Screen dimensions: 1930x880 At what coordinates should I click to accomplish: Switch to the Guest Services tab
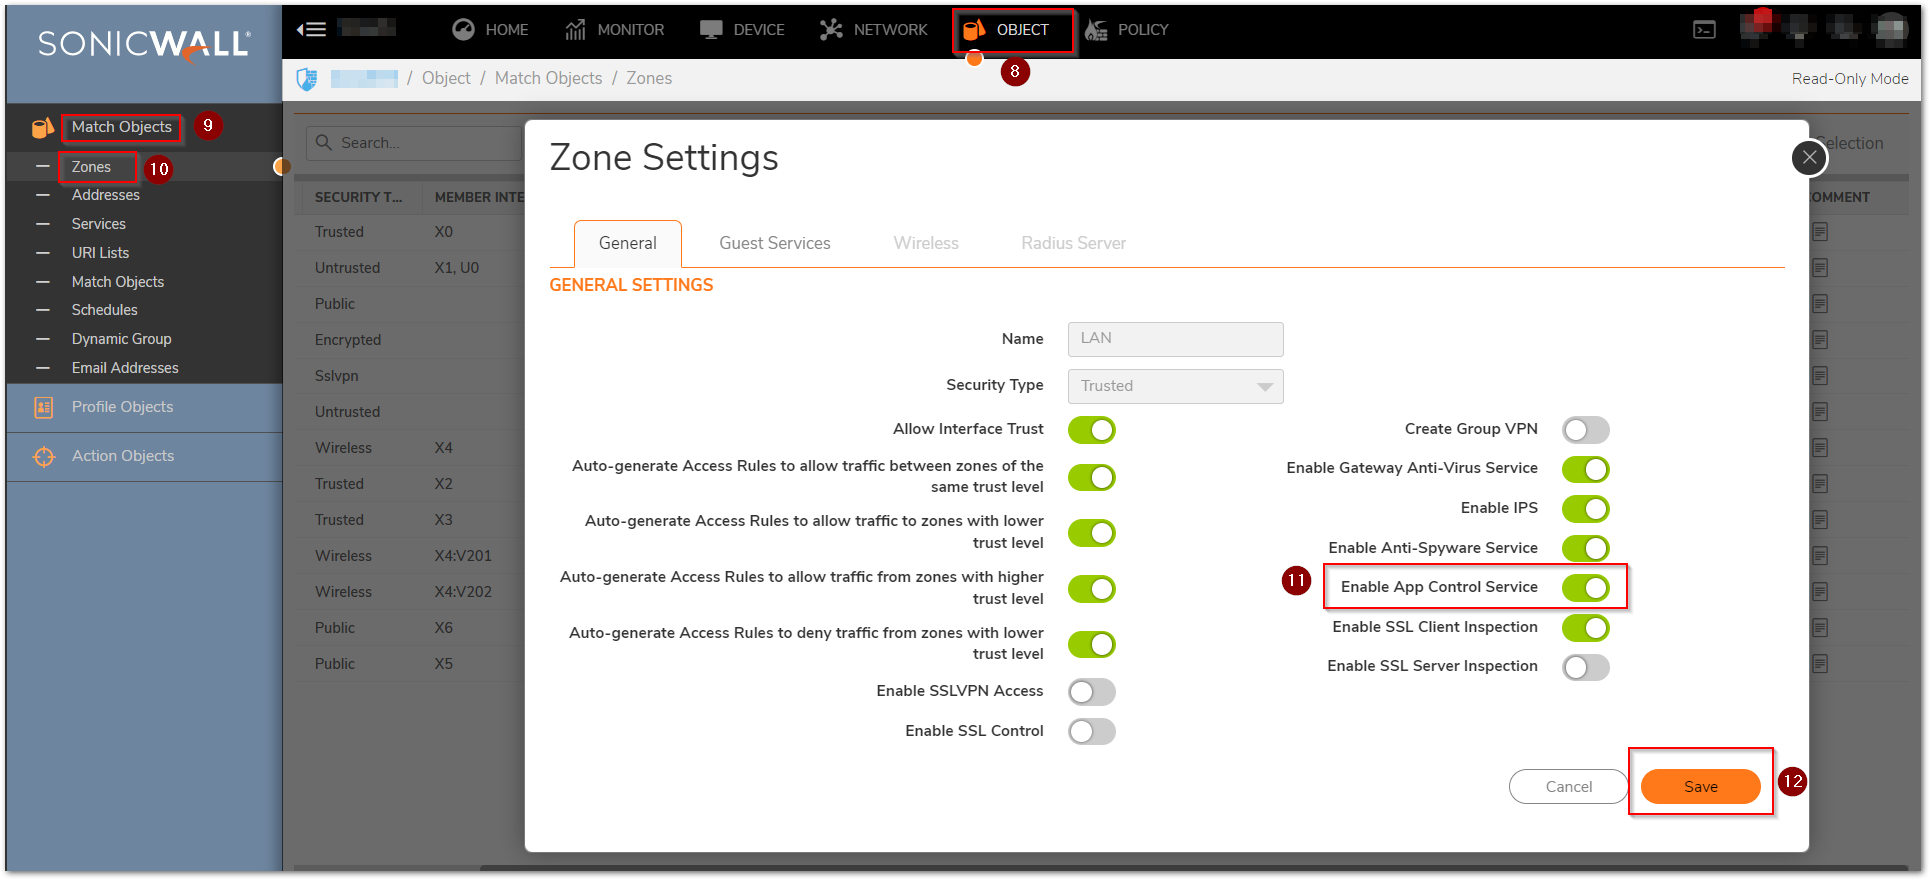pos(774,243)
